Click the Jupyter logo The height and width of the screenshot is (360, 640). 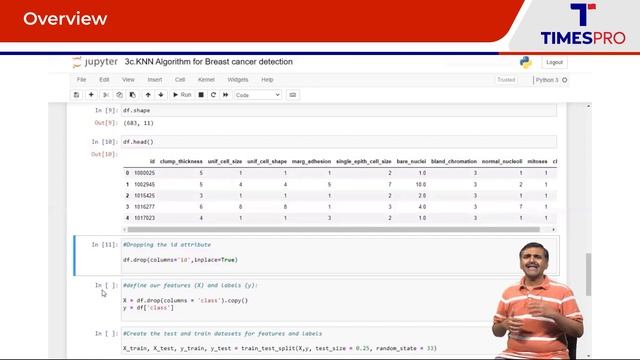pos(95,62)
